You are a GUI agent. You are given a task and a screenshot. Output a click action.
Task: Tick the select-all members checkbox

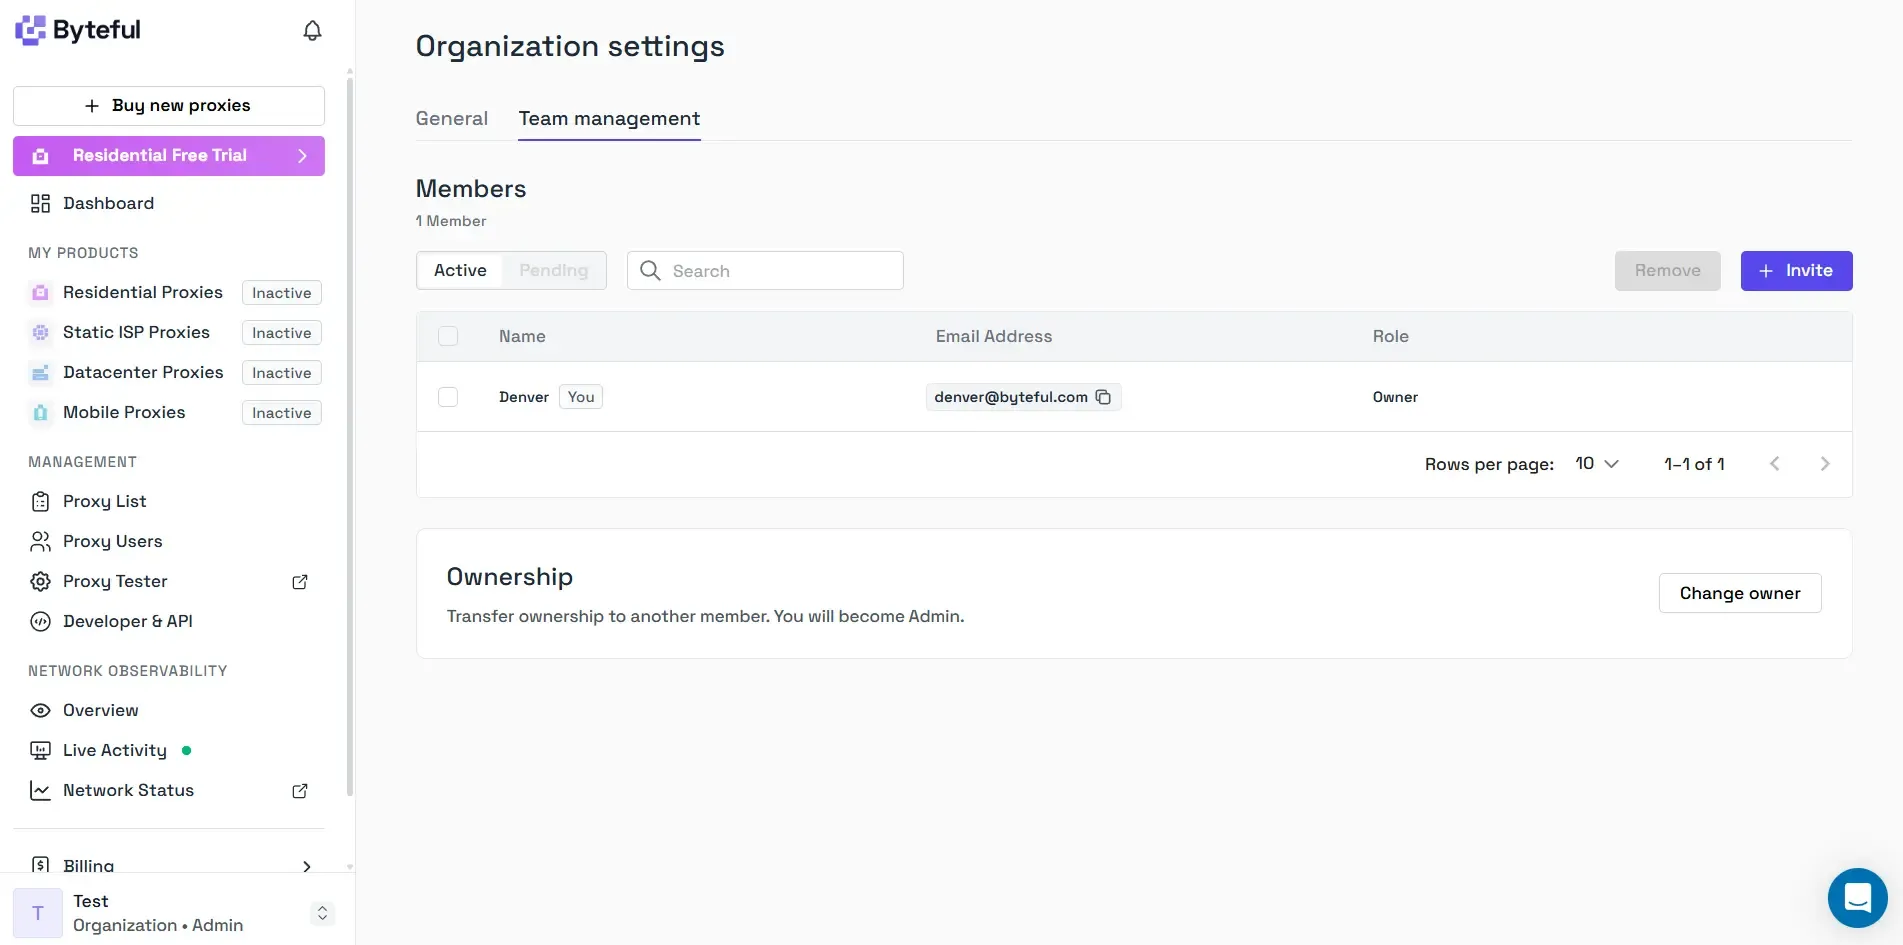[448, 336]
